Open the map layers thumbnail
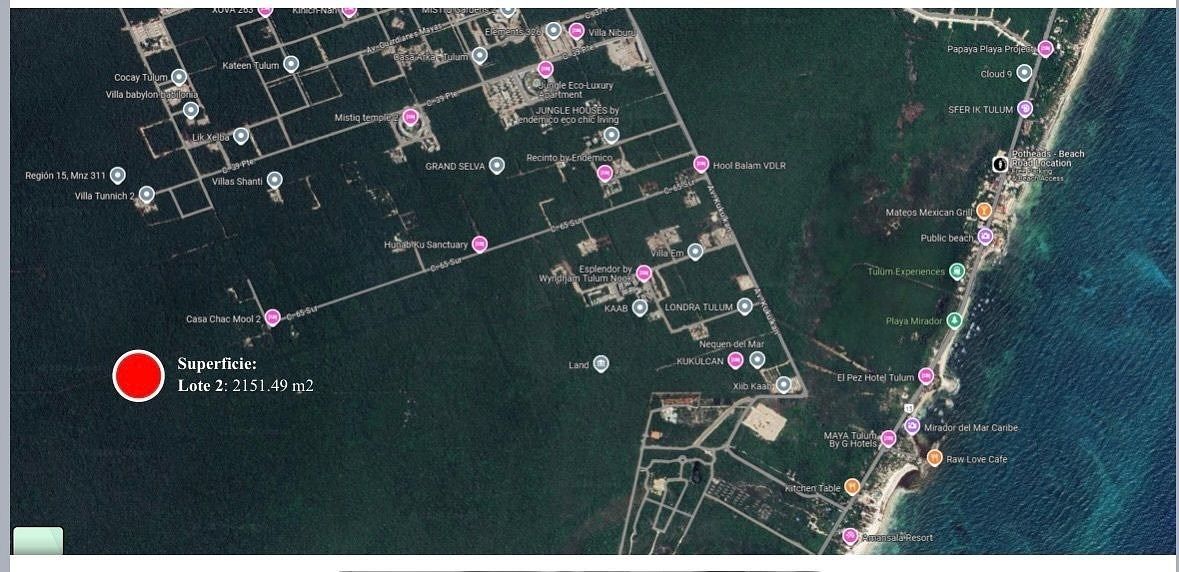1179x572 pixels. (38, 541)
